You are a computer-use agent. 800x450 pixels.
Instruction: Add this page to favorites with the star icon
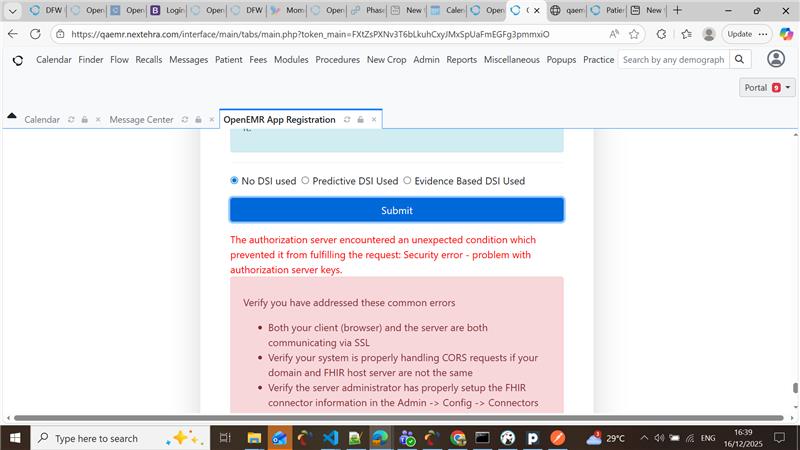click(634, 33)
